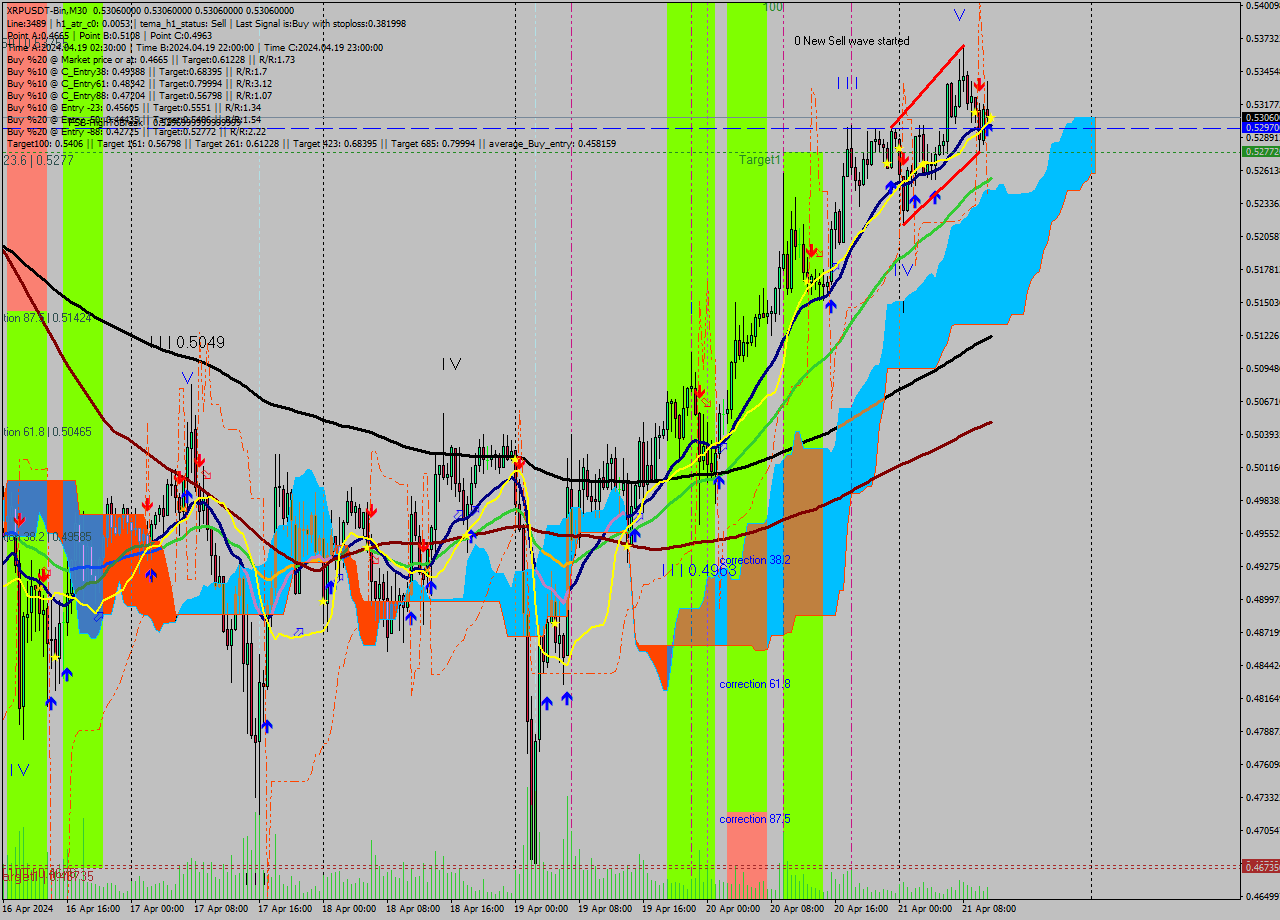Click the 'Buy %10 @ C_Entry88' line
Image resolution: width=1280 pixels, height=920 pixels.
point(137,95)
